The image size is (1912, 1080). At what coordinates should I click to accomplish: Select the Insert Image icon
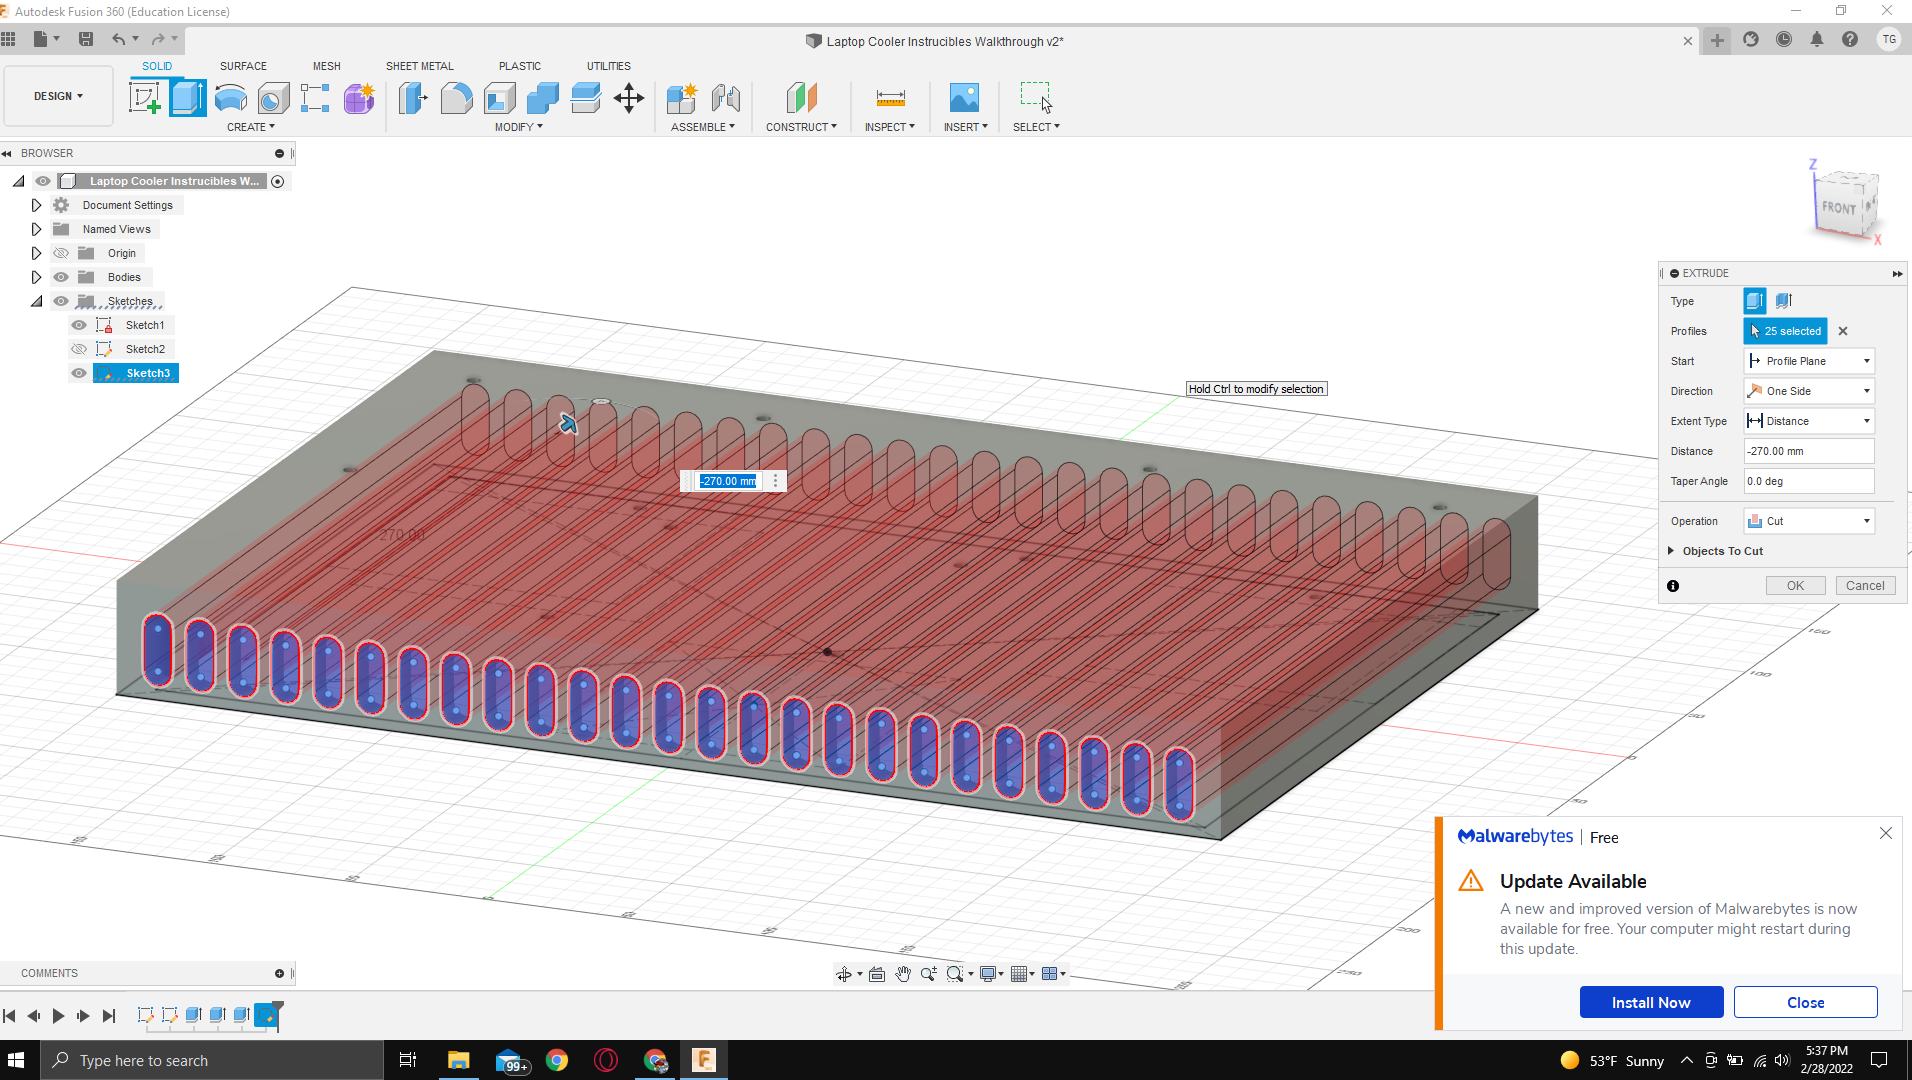tap(964, 98)
